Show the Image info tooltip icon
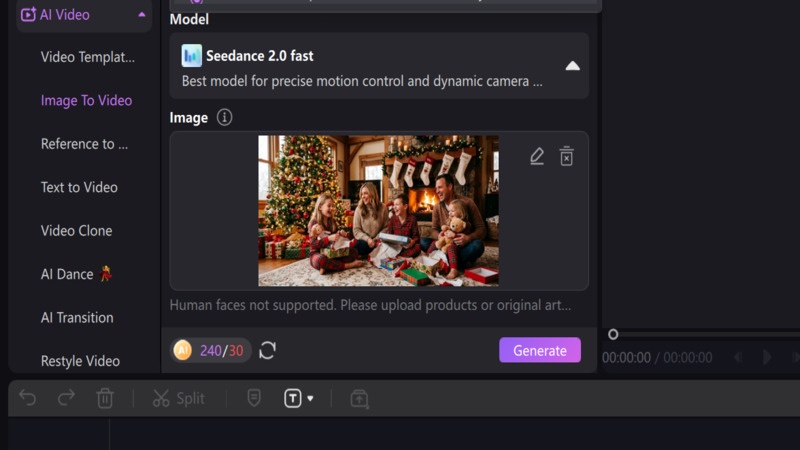 pos(224,117)
